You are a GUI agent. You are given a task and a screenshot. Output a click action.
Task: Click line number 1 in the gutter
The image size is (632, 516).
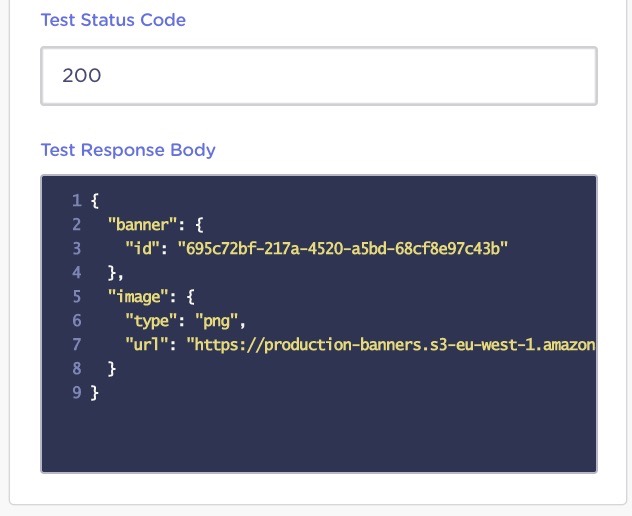click(x=77, y=200)
